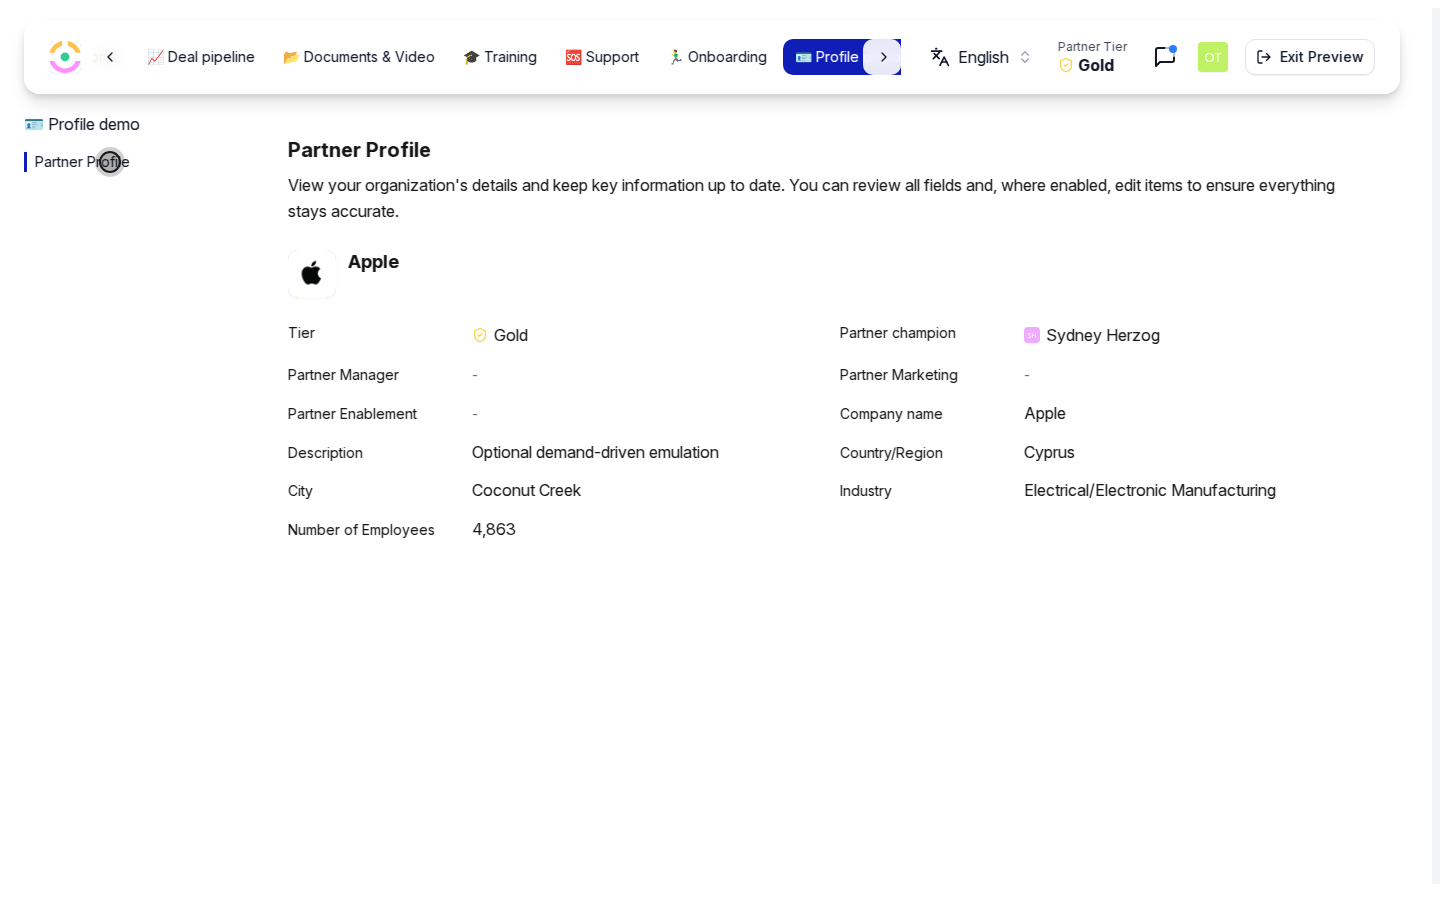Click the Sydney Herzog partner champion name

1103,335
